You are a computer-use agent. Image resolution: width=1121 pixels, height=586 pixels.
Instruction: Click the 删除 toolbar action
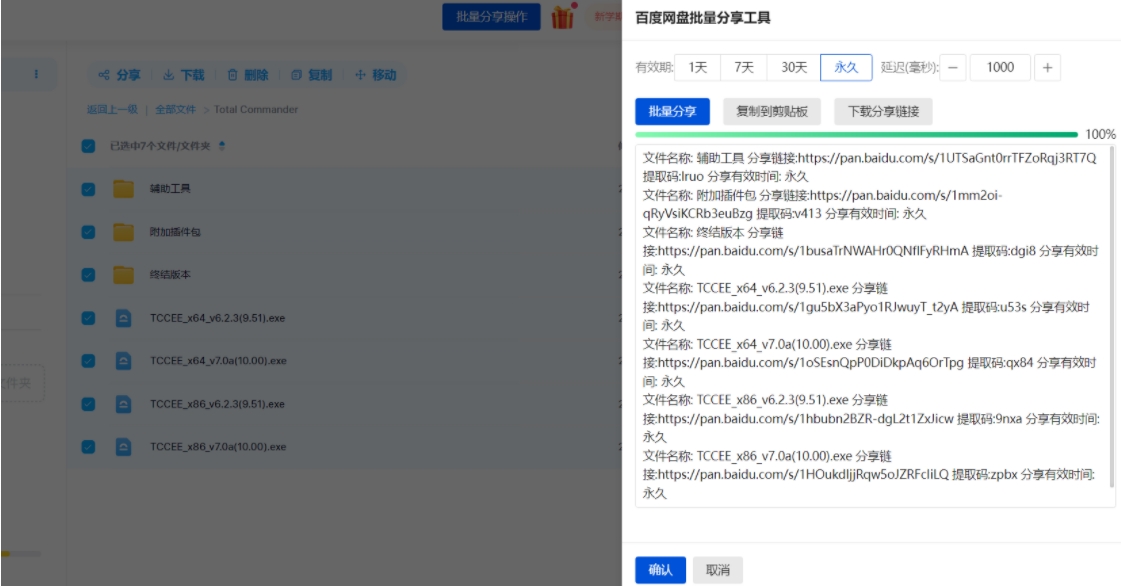tap(248, 75)
